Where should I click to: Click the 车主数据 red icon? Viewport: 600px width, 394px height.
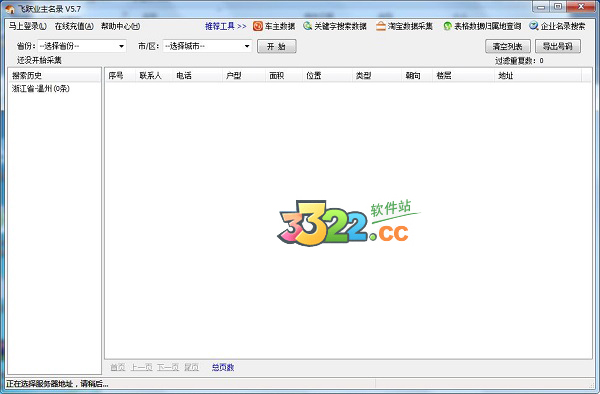tap(258, 26)
